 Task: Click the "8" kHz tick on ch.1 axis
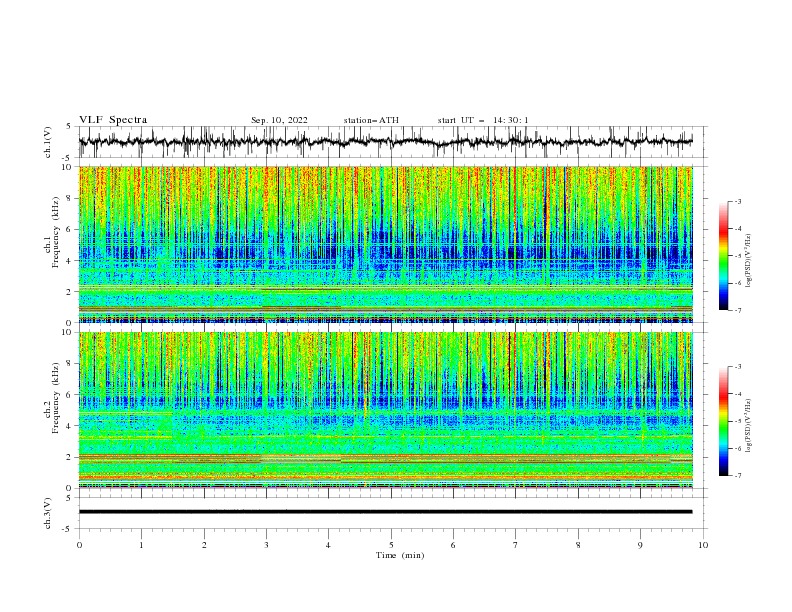71,198
